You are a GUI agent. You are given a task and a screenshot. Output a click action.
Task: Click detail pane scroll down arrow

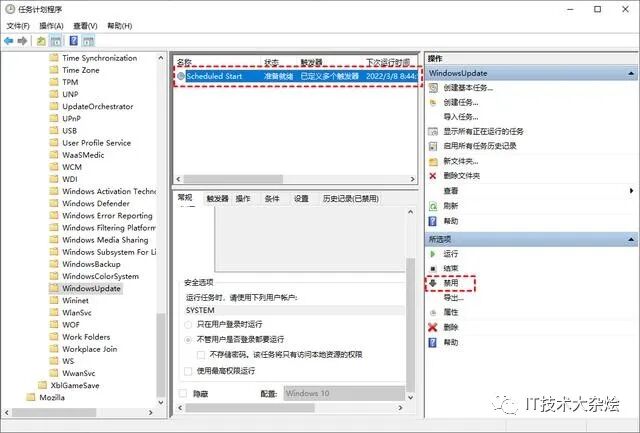tap(411, 397)
